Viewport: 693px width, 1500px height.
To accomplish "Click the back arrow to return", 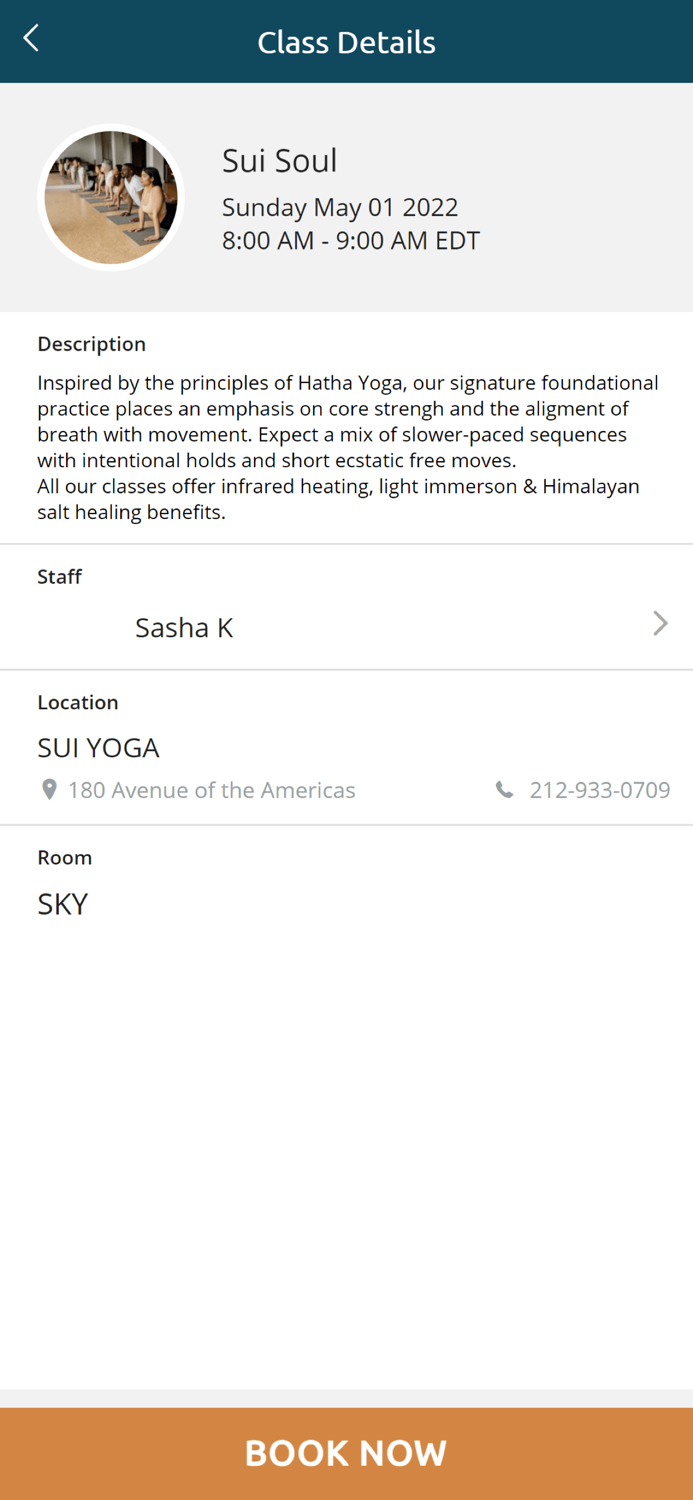I will tap(30, 38).
